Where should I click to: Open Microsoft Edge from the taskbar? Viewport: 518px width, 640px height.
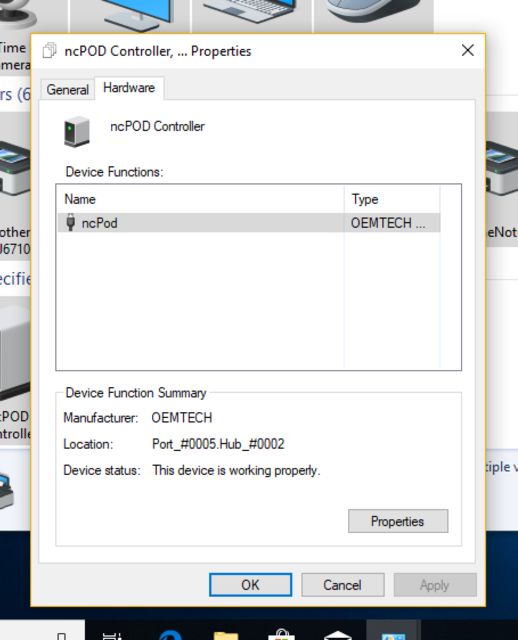(170, 635)
